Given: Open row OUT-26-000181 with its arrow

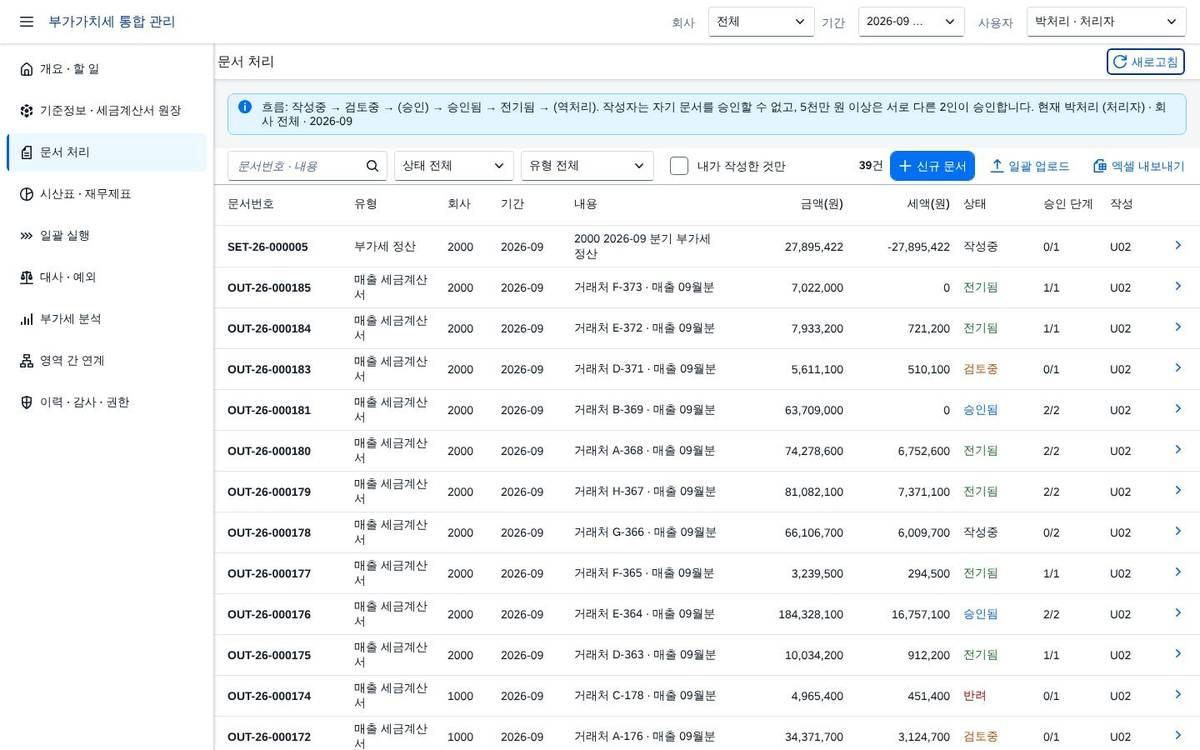Looking at the screenshot, I should click(x=1178, y=409).
